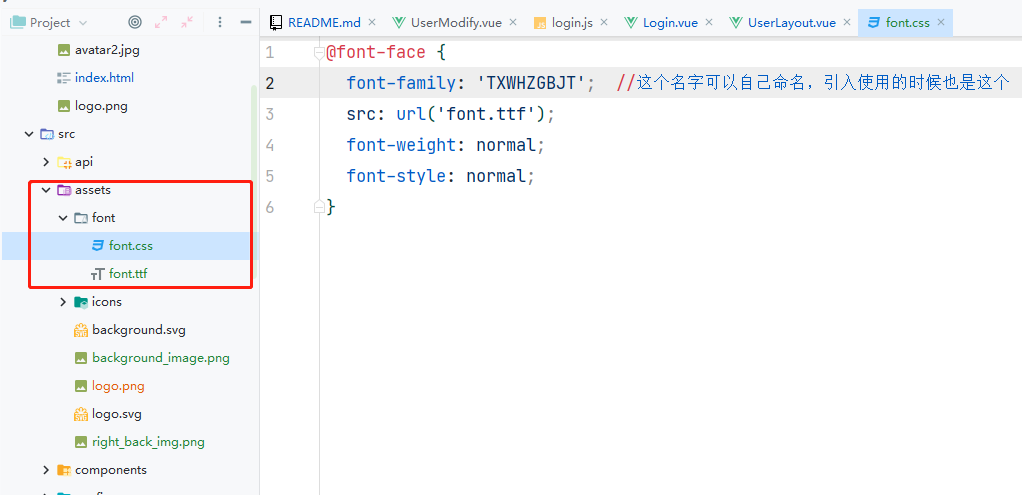Click the index.html file icon
The height and width of the screenshot is (495, 1022).
point(63,78)
